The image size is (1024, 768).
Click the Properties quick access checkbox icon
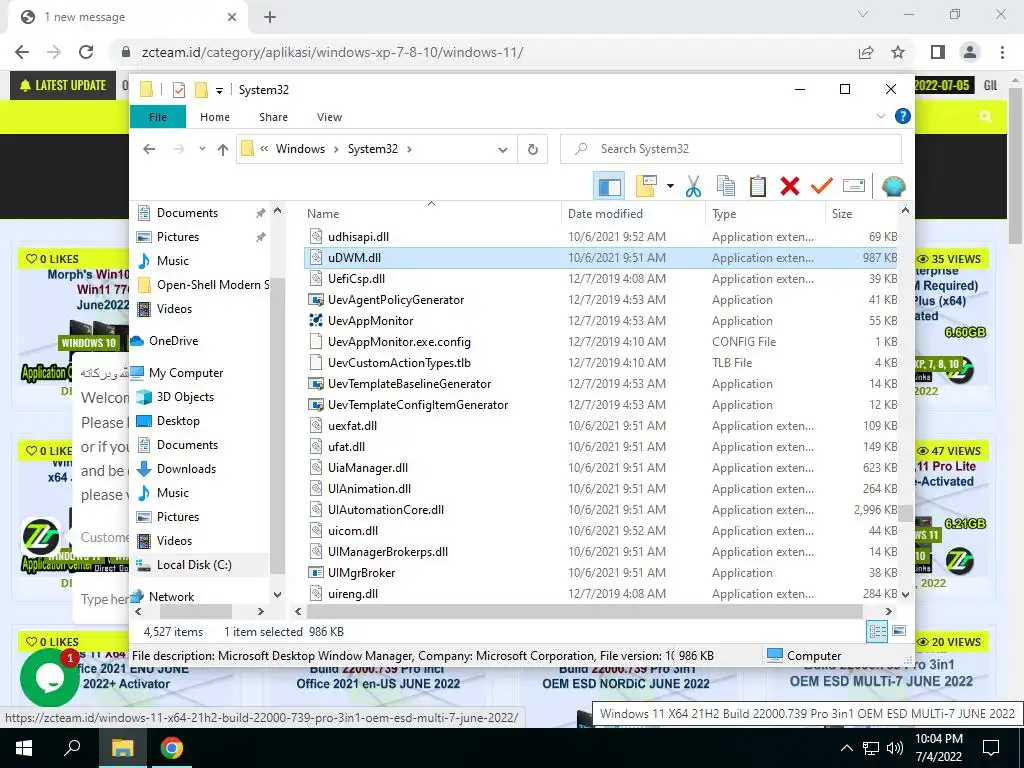[178, 90]
